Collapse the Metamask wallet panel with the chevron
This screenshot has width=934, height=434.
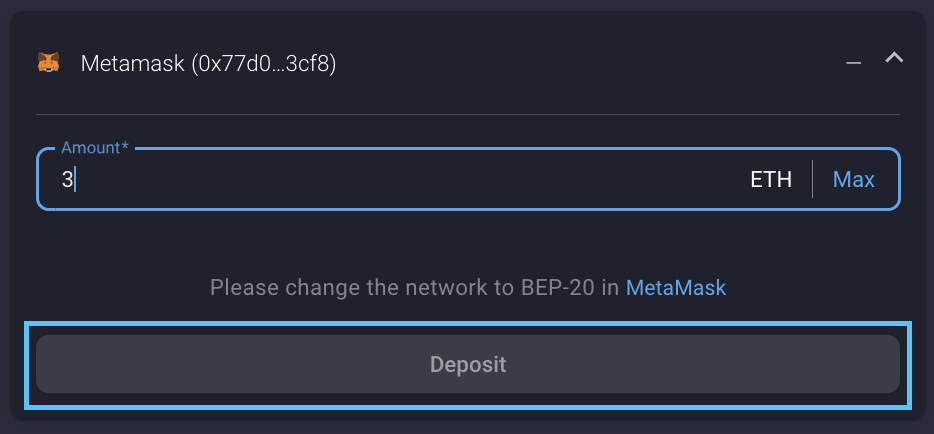tap(894, 58)
